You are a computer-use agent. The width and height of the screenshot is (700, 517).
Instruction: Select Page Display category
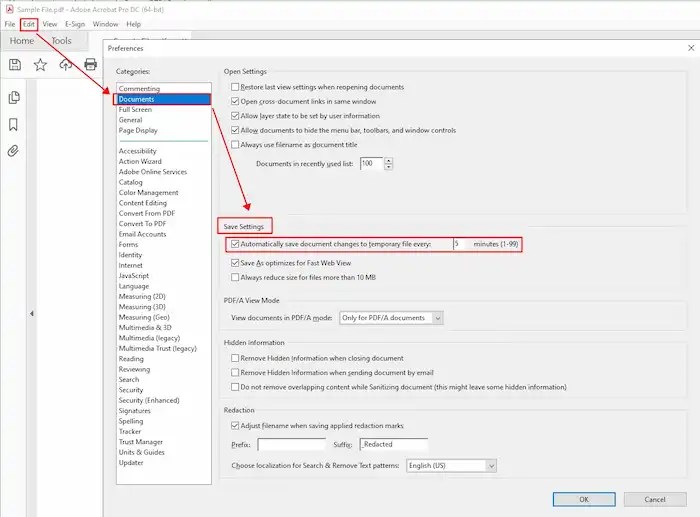coord(138,130)
